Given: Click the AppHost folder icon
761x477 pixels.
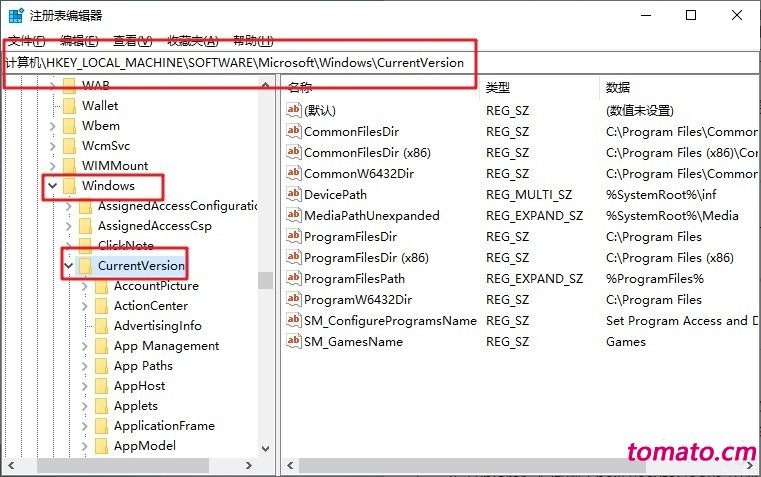Looking at the screenshot, I should tap(101, 386).
